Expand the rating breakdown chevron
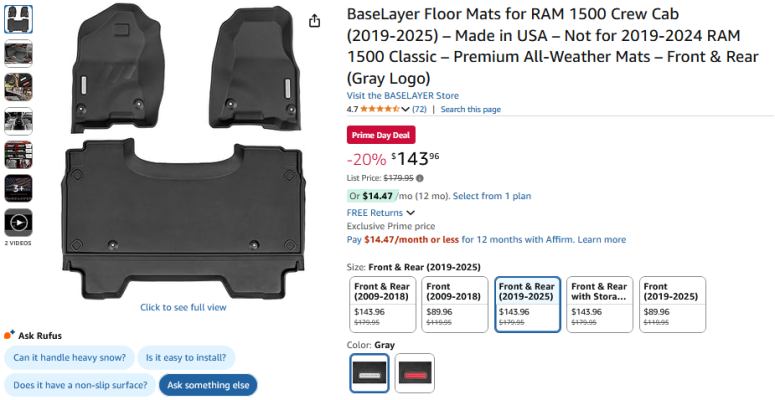Image resolution: width=775 pixels, height=400 pixels. click(x=405, y=110)
